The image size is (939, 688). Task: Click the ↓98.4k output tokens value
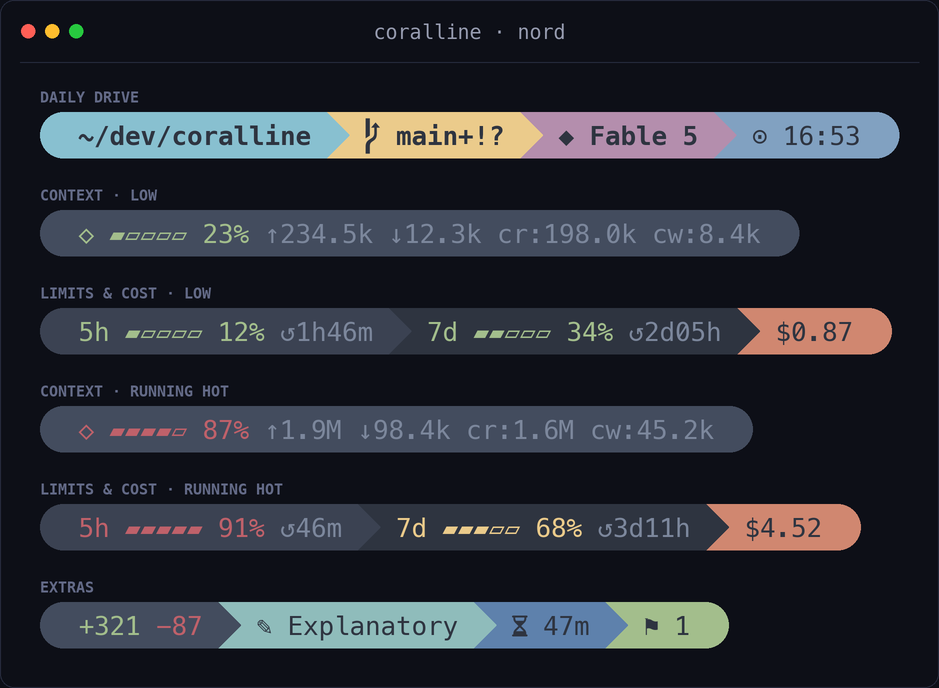(404, 430)
